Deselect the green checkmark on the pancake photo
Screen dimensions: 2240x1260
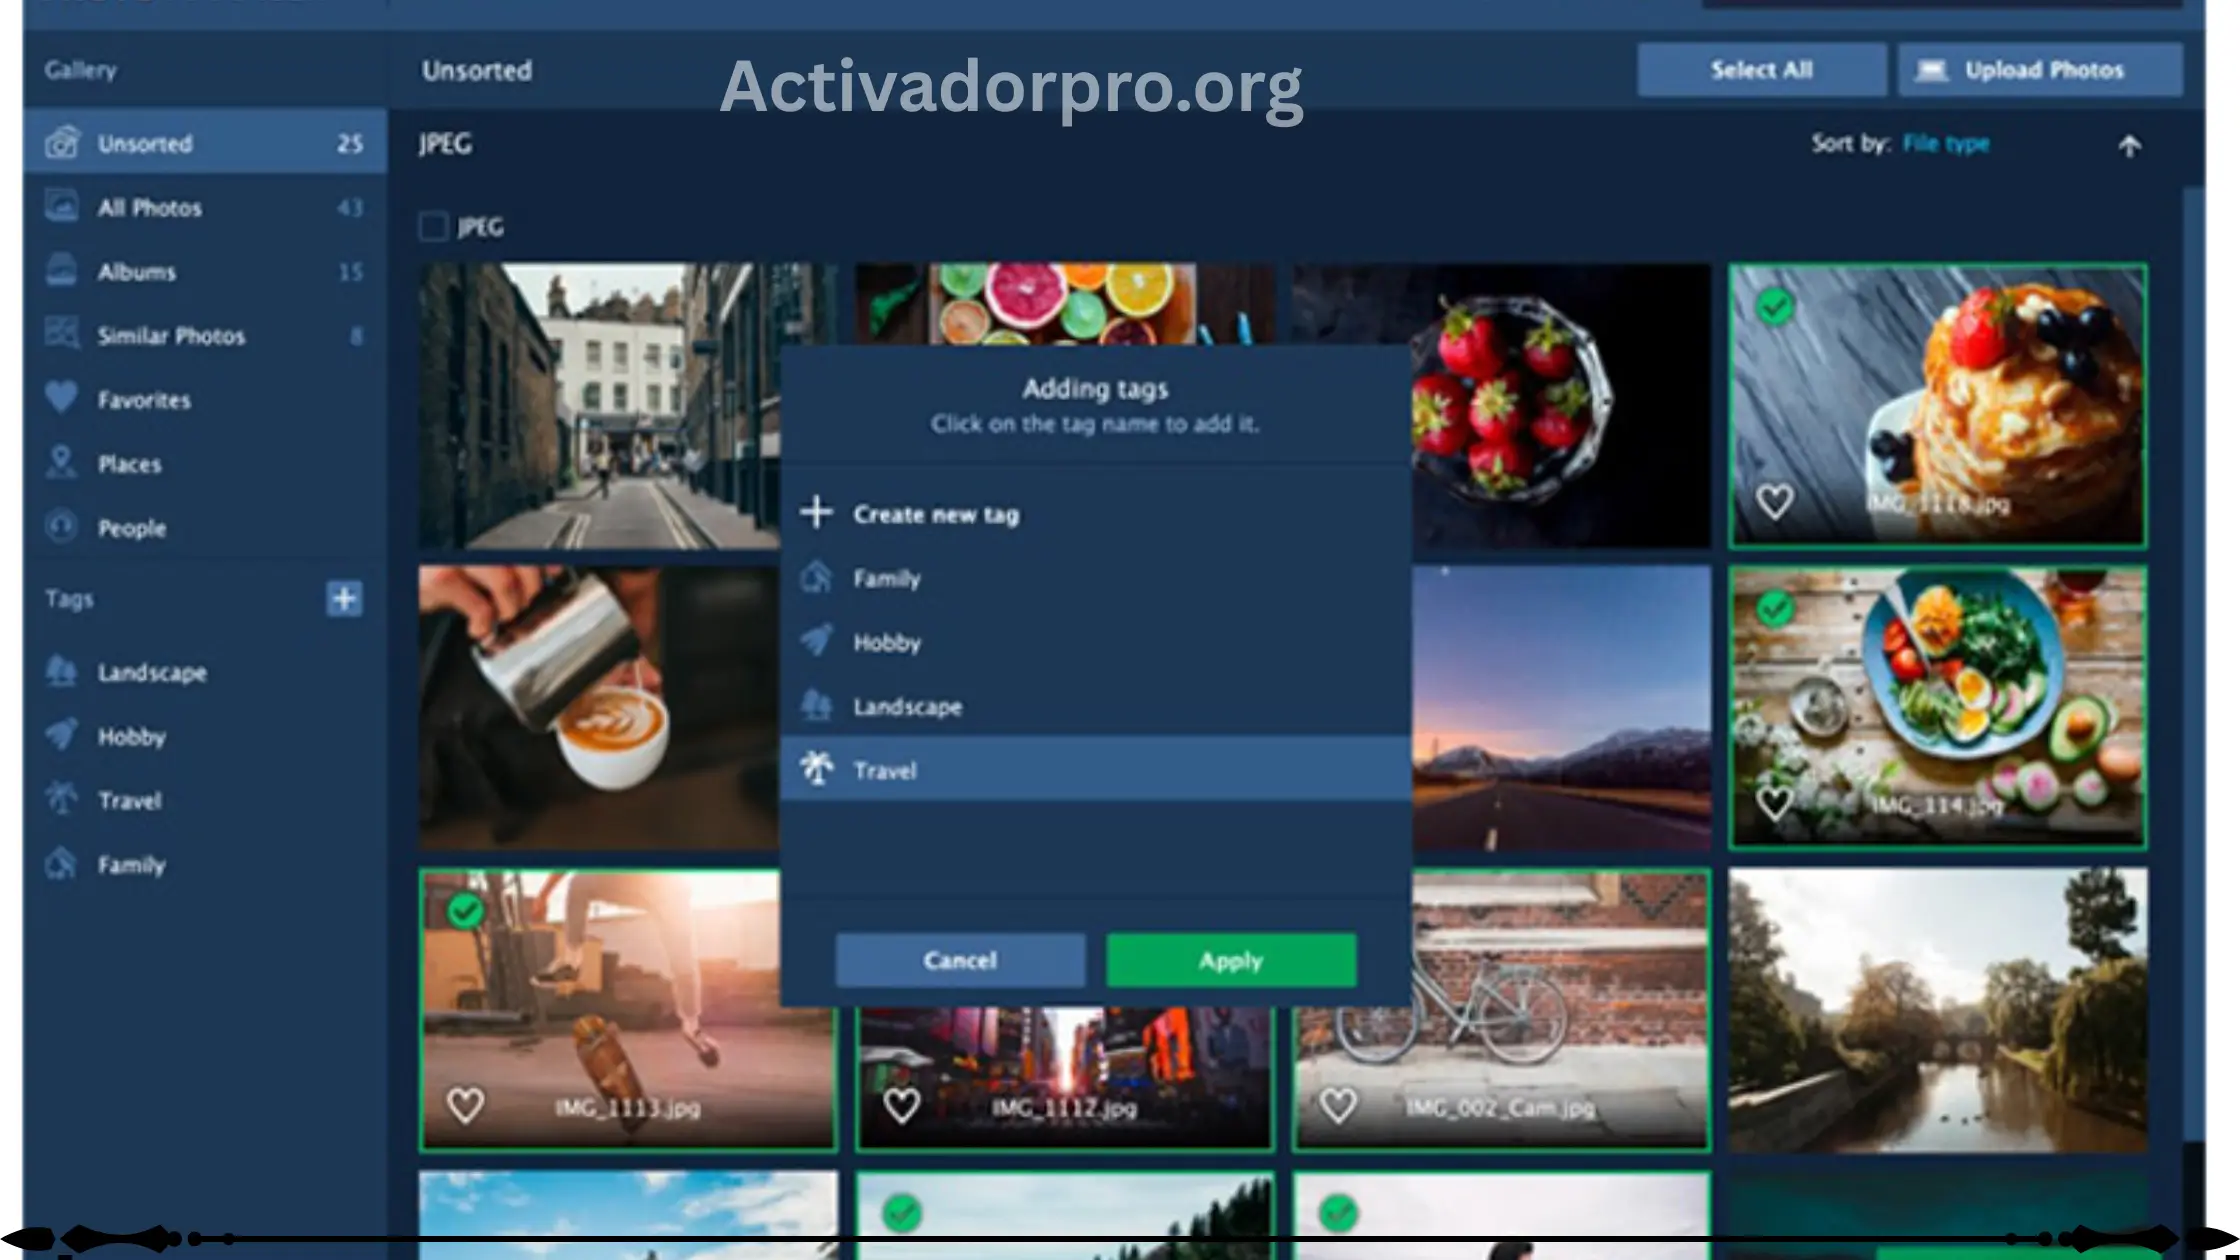pyautogui.click(x=1775, y=308)
